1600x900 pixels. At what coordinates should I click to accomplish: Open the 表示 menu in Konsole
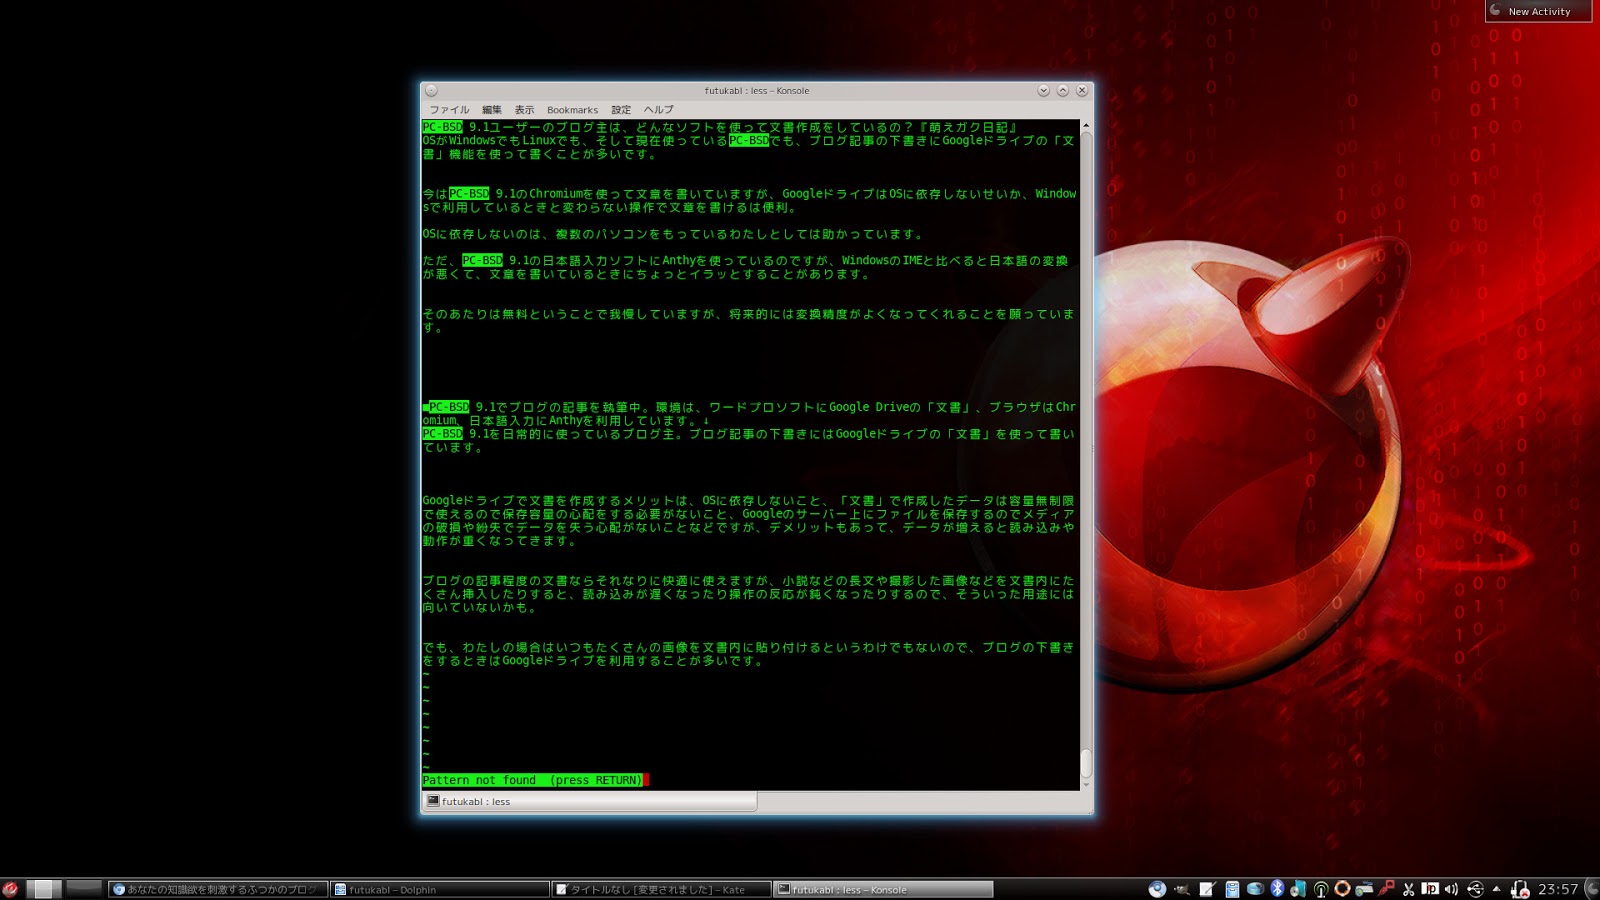(x=524, y=110)
